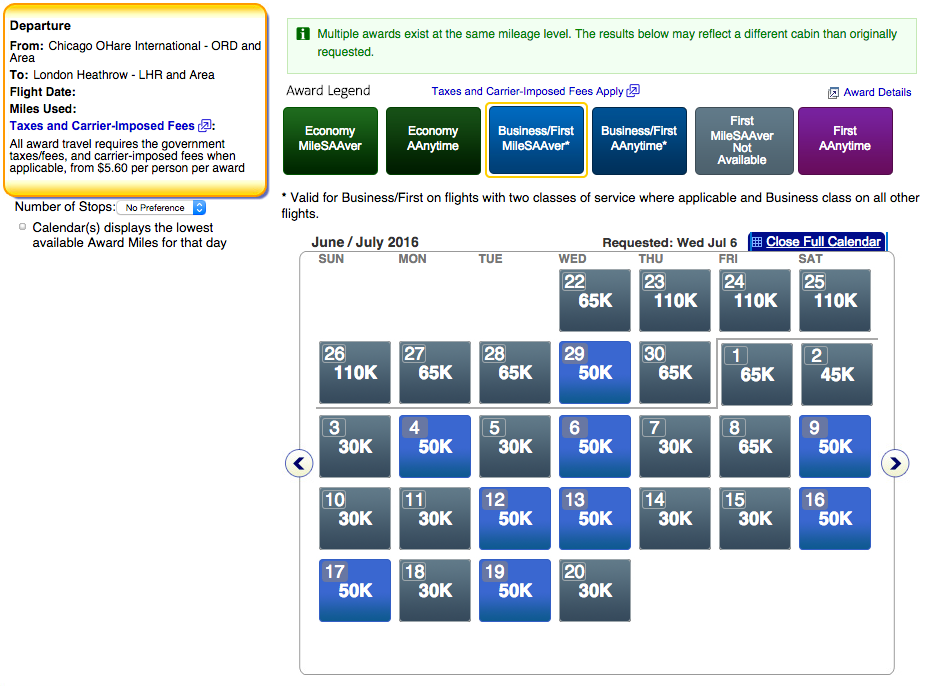Image resolution: width=926 pixels, height=686 pixels.
Task: Select June 29 at 50K
Action: 595,372
